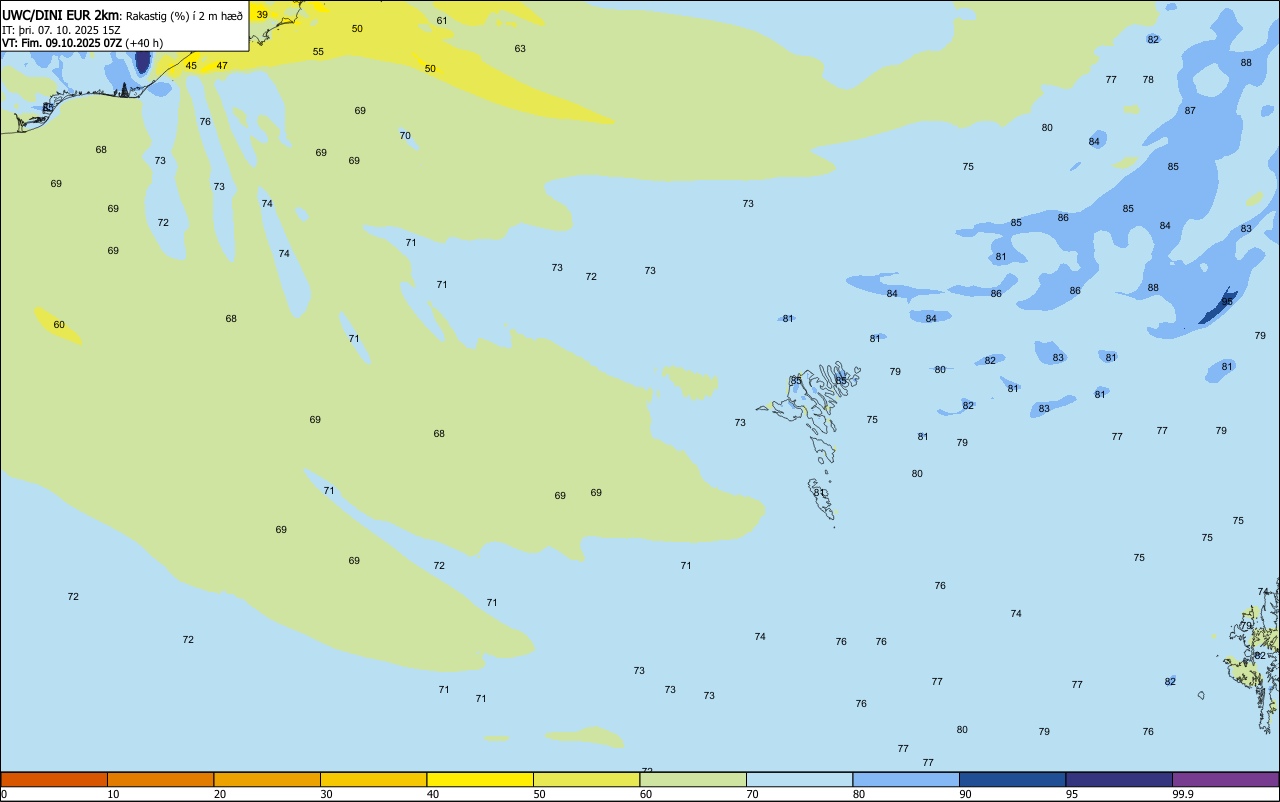Click the map value 60 in yellow patch
This screenshot has width=1280, height=802.
[59, 325]
